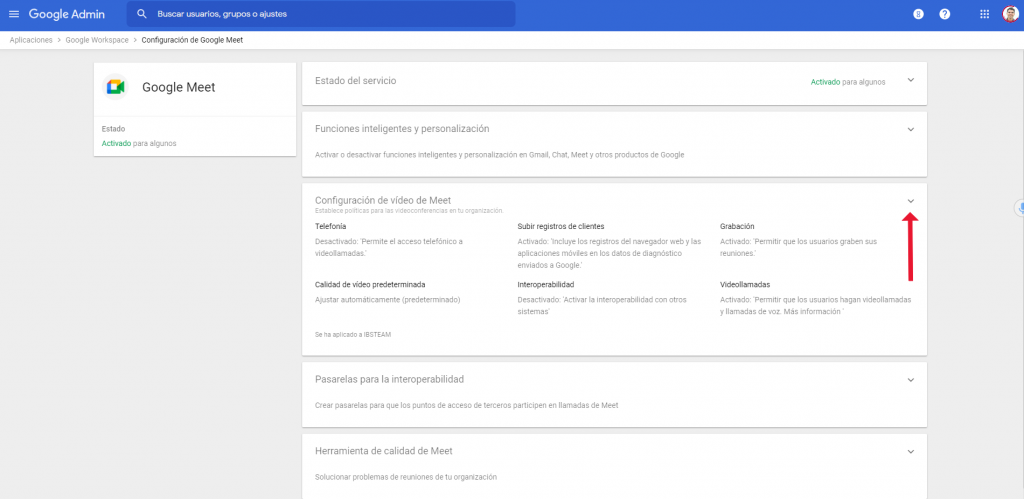This screenshot has width=1024, height=499.
Task: Click 'Ajustar automáticamente (predeterminado)' value
Action: (x=388, y=300)
